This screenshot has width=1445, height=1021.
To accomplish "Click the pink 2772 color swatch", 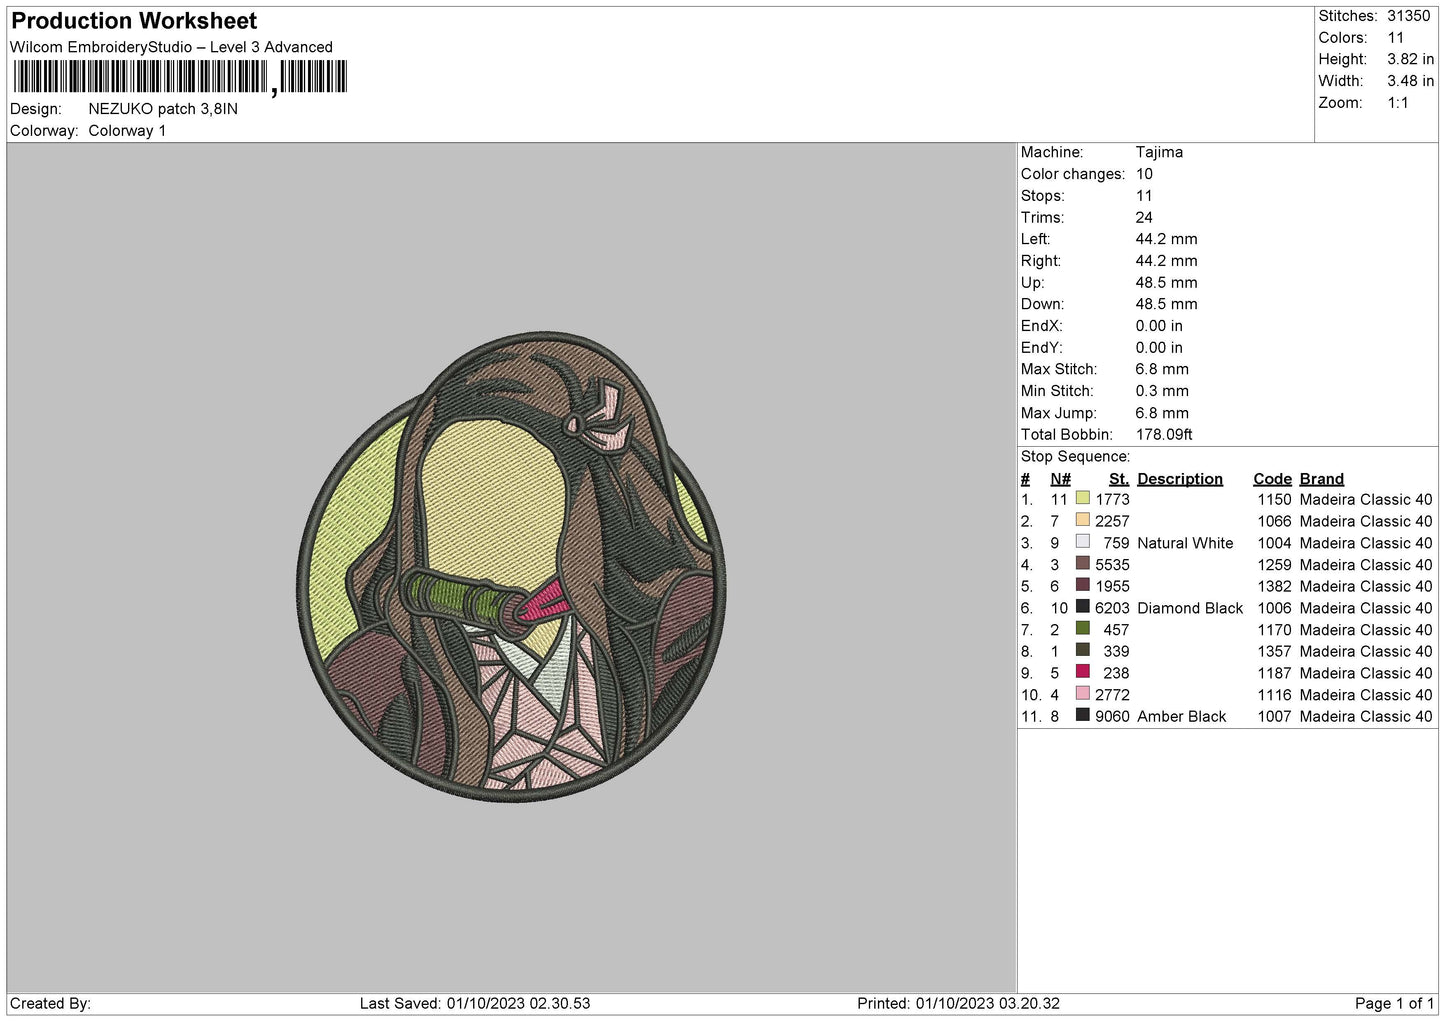I will [x=1082, y=693].
